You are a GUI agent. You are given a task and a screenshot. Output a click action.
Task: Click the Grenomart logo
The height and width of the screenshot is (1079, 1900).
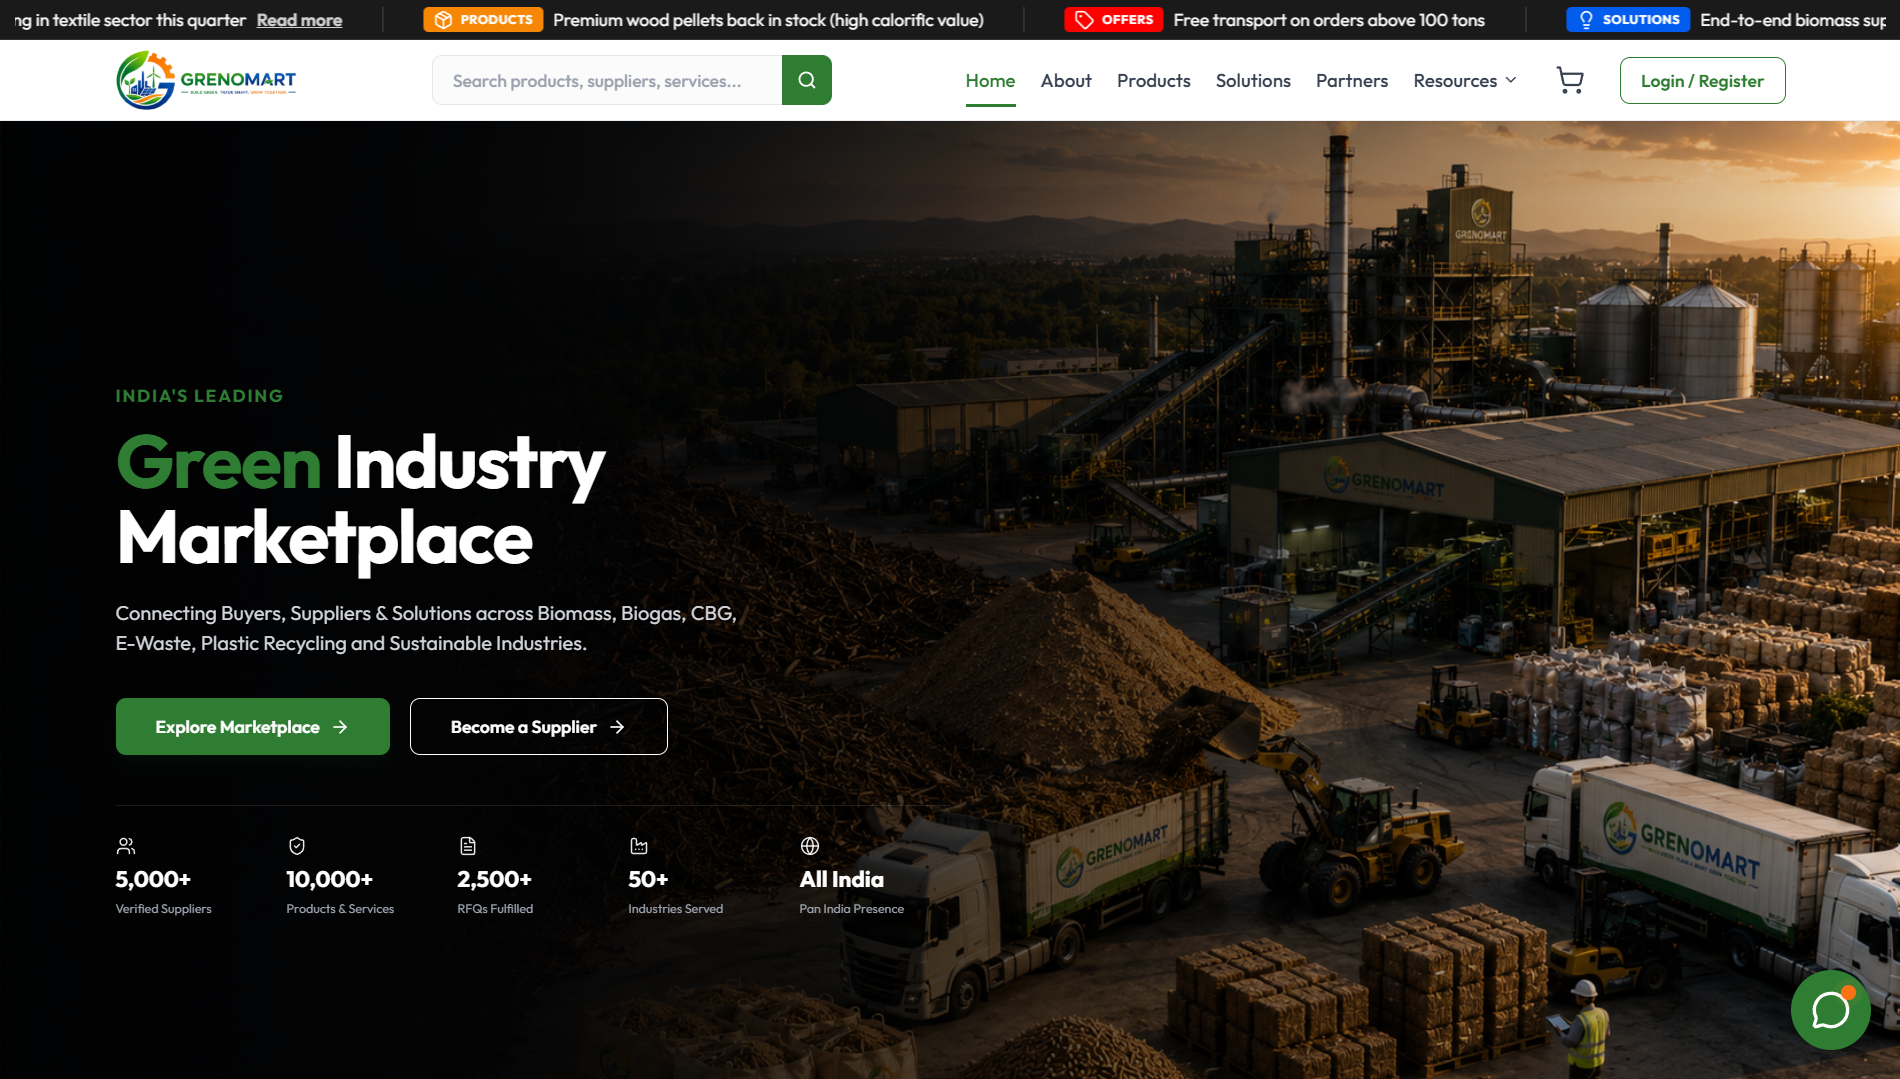pyautogui.click(x=206, y=80)
